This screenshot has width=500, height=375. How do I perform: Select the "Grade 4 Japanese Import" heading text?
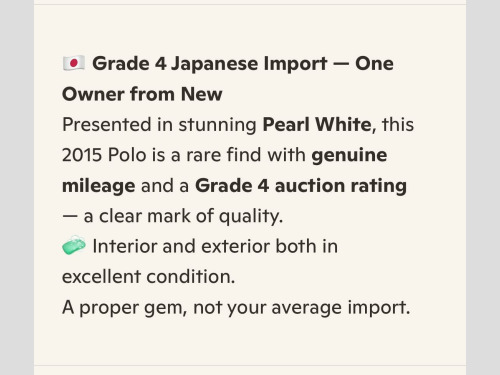[210, 64]
